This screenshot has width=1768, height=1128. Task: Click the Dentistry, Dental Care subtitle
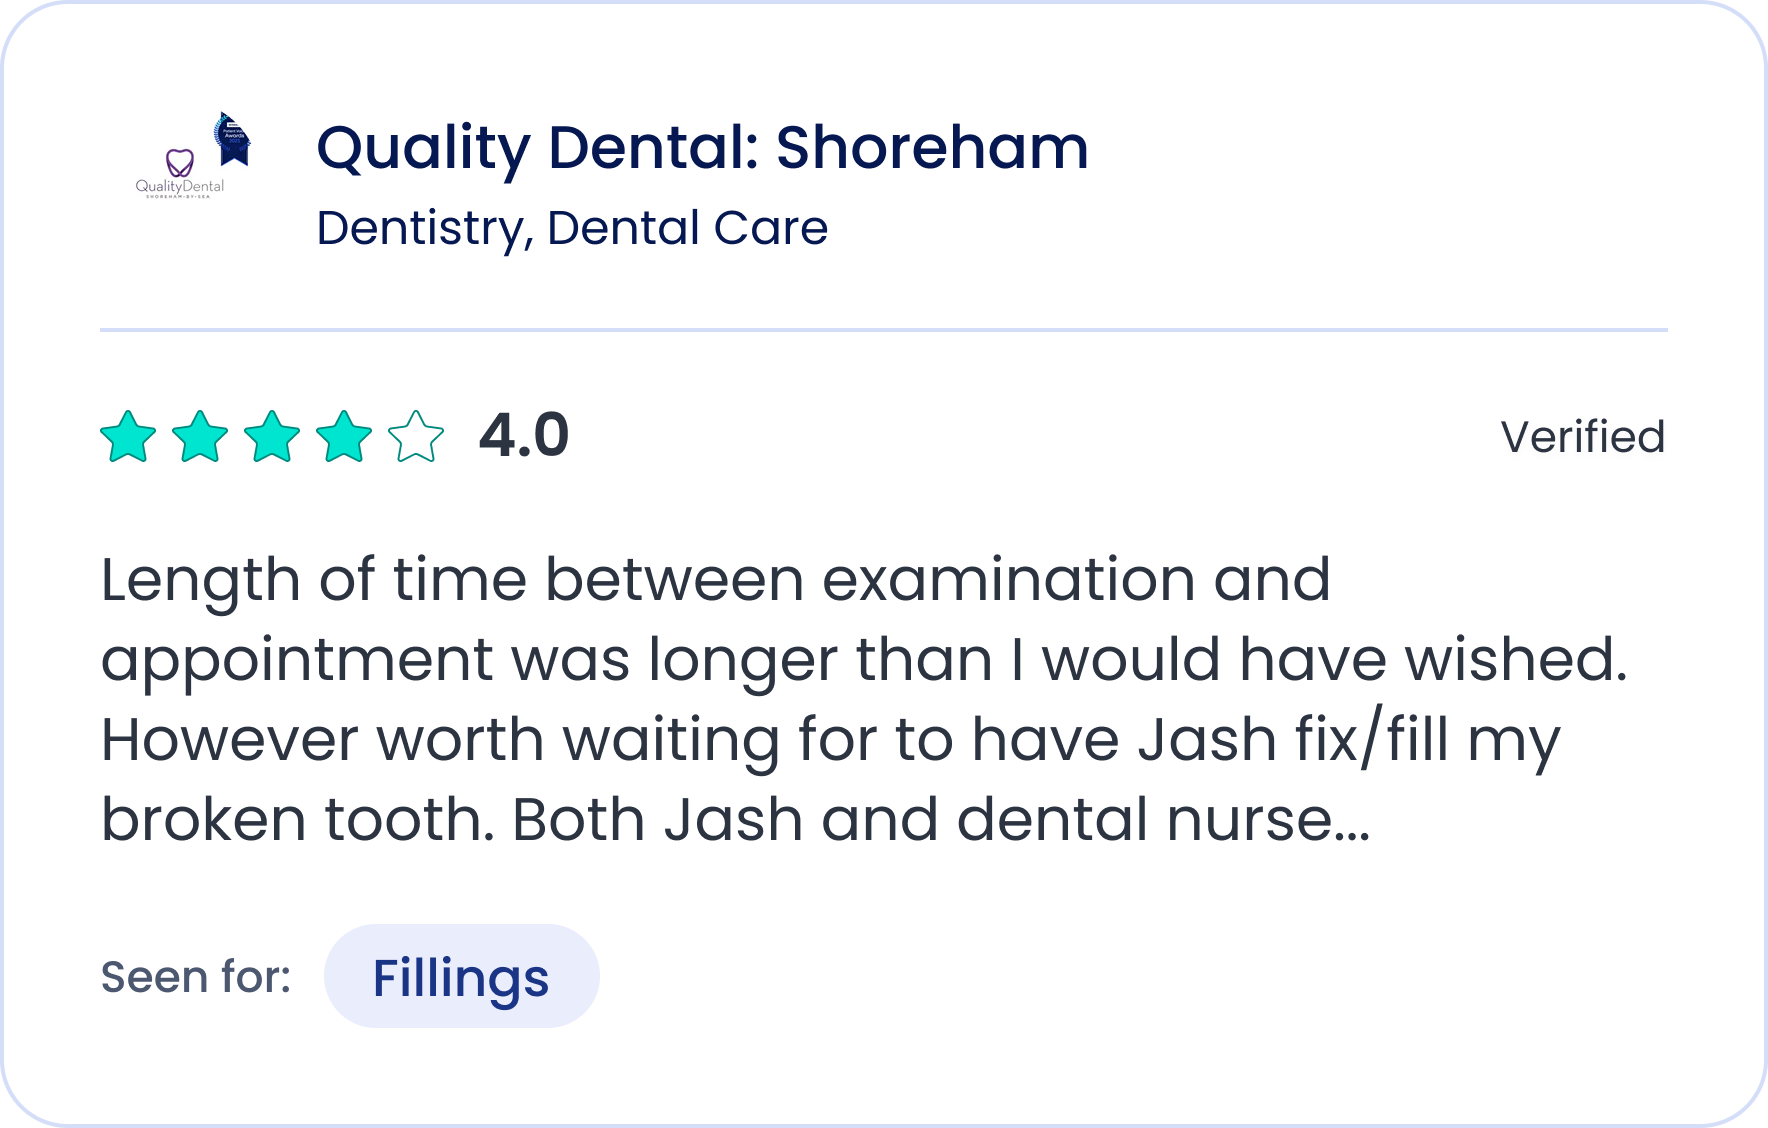point(572,228)
